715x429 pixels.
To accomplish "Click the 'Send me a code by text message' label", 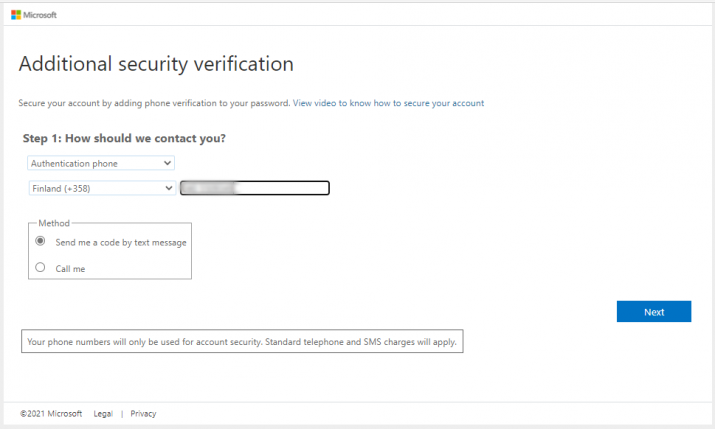I will click(121, 242).
